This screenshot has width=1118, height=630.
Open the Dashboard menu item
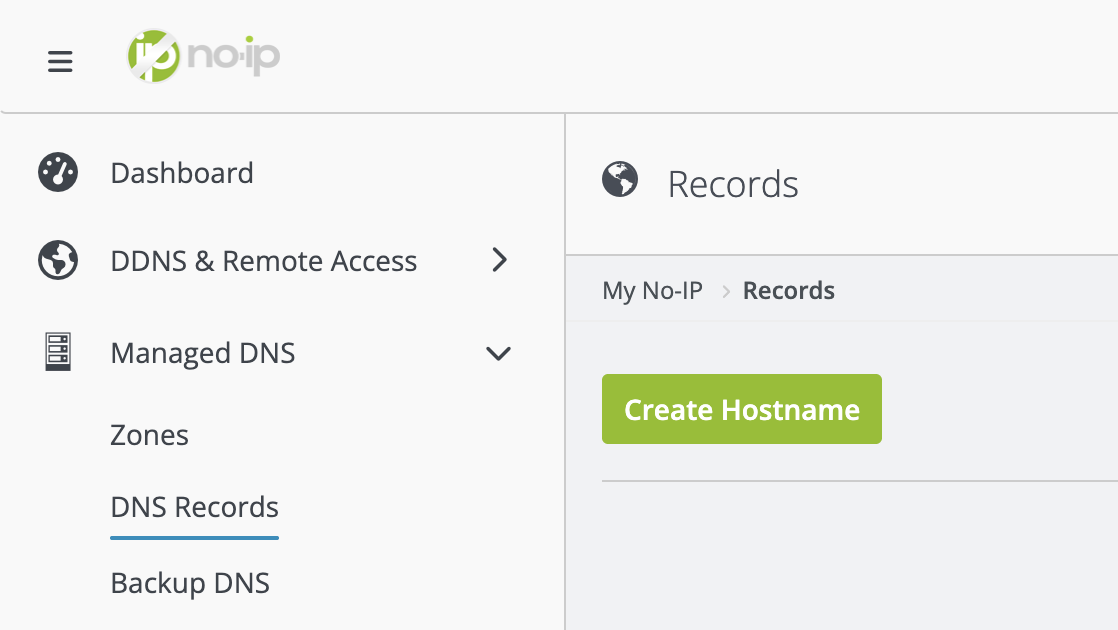(182, 173)
